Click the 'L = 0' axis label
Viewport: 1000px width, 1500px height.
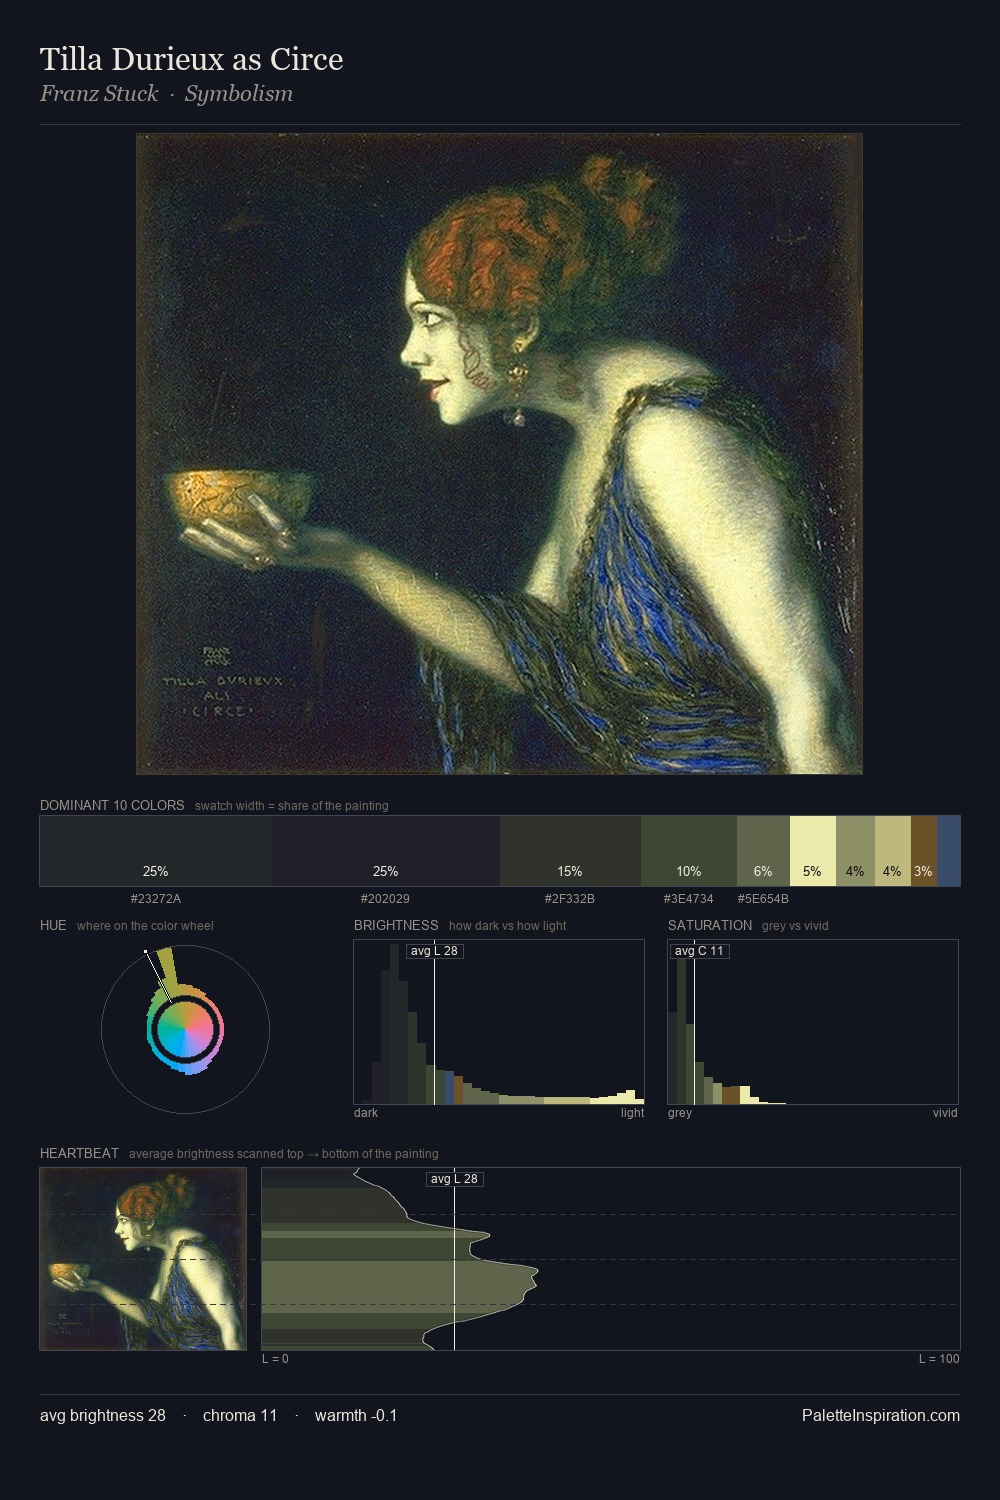[275, 1359]
